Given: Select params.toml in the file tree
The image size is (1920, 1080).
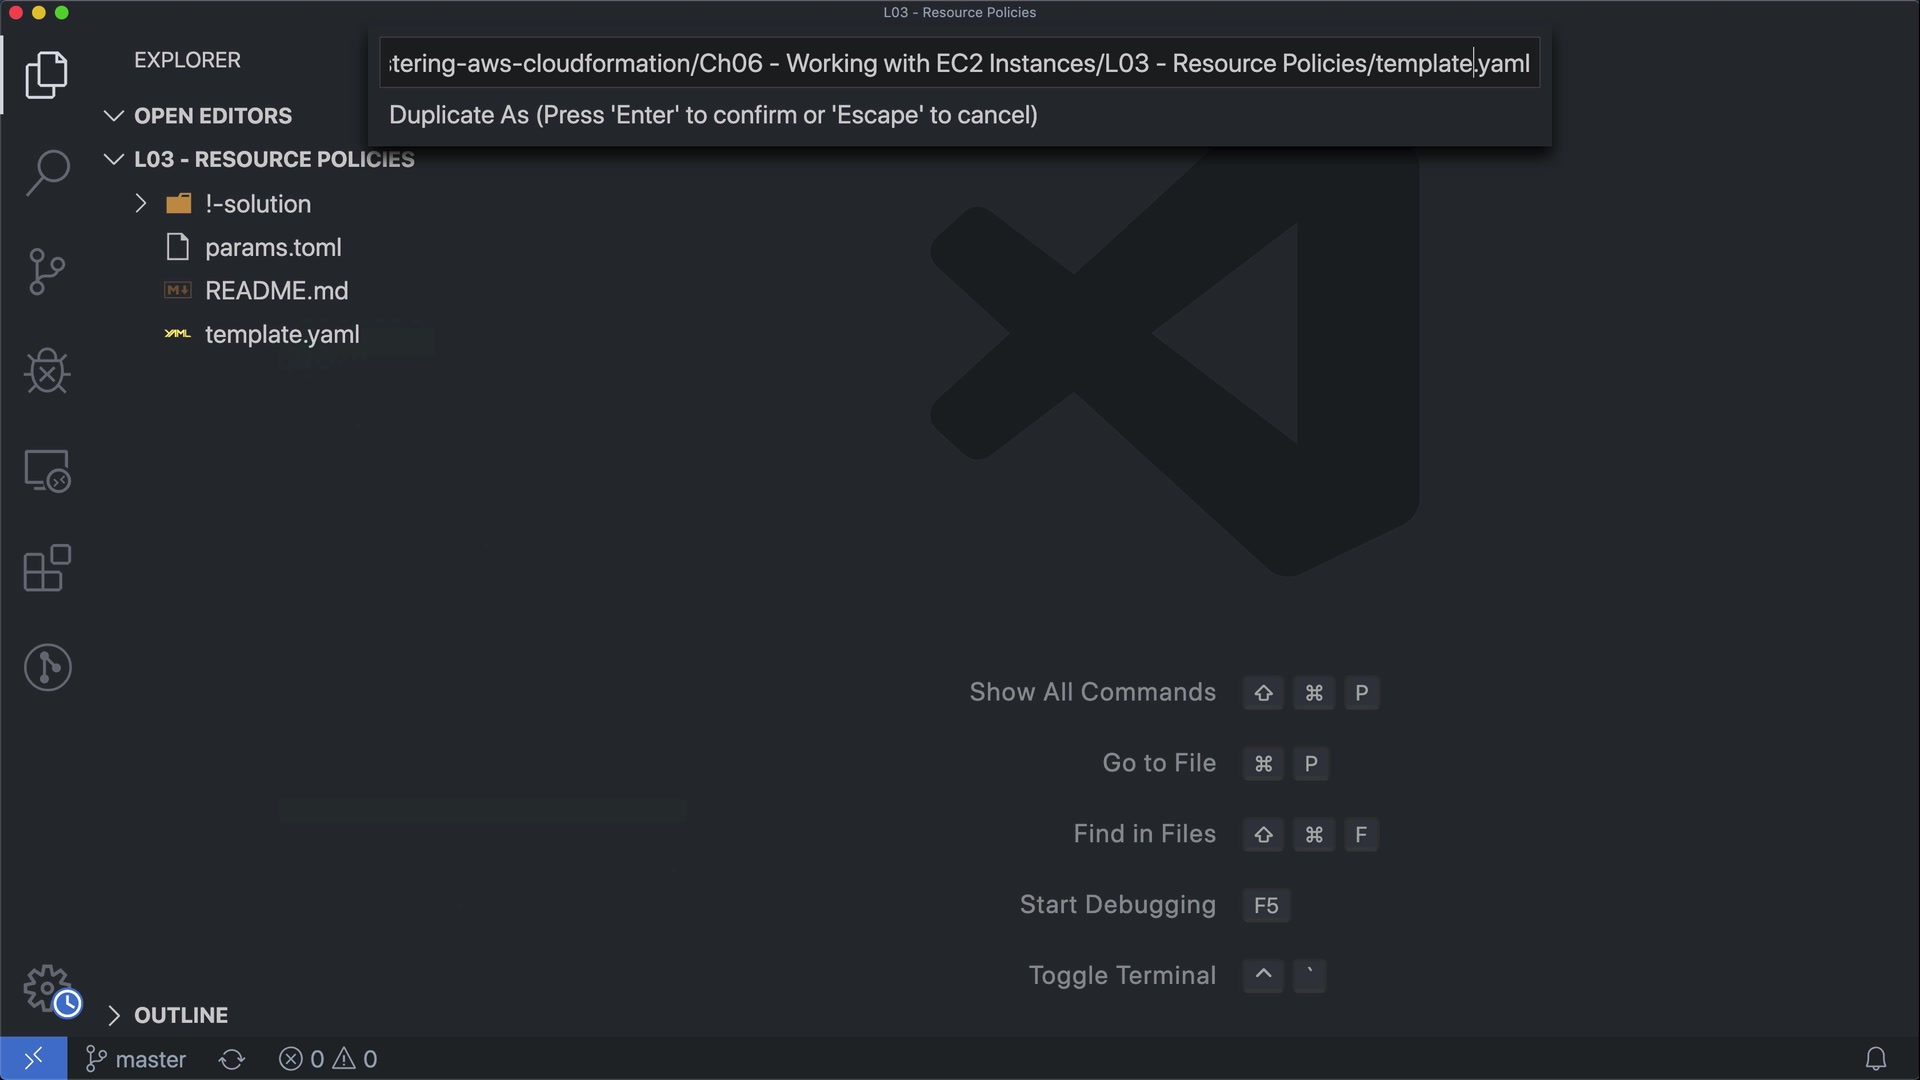Looking at the screenshot, I should [x=273, y=248].
